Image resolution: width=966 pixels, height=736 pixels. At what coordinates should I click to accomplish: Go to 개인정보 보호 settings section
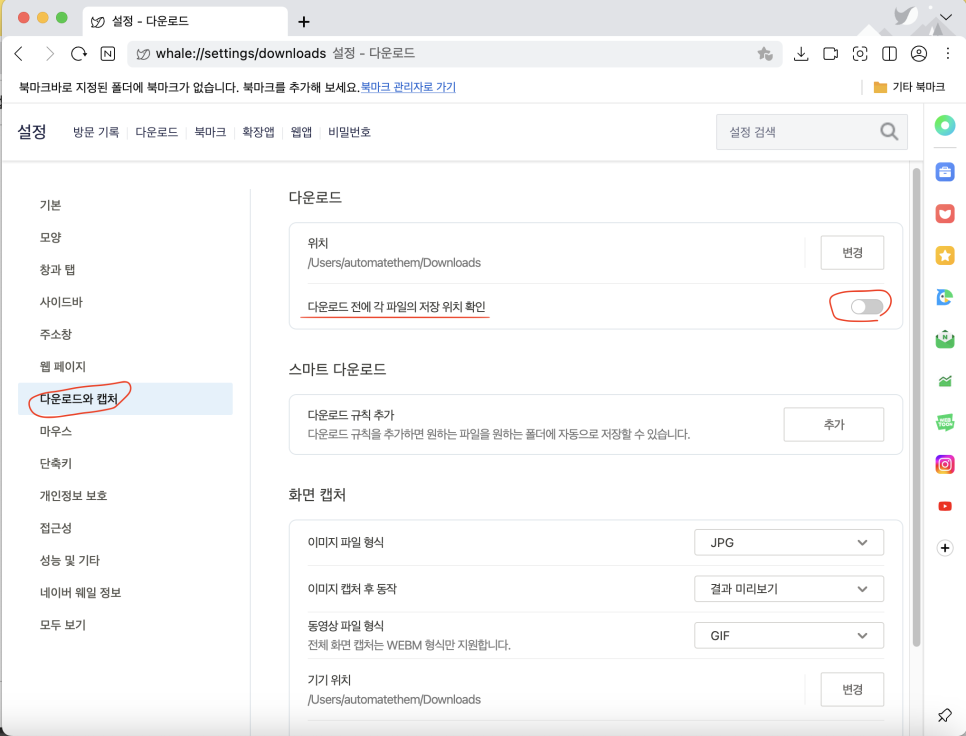pyautogui.click(x=73, y=495)
